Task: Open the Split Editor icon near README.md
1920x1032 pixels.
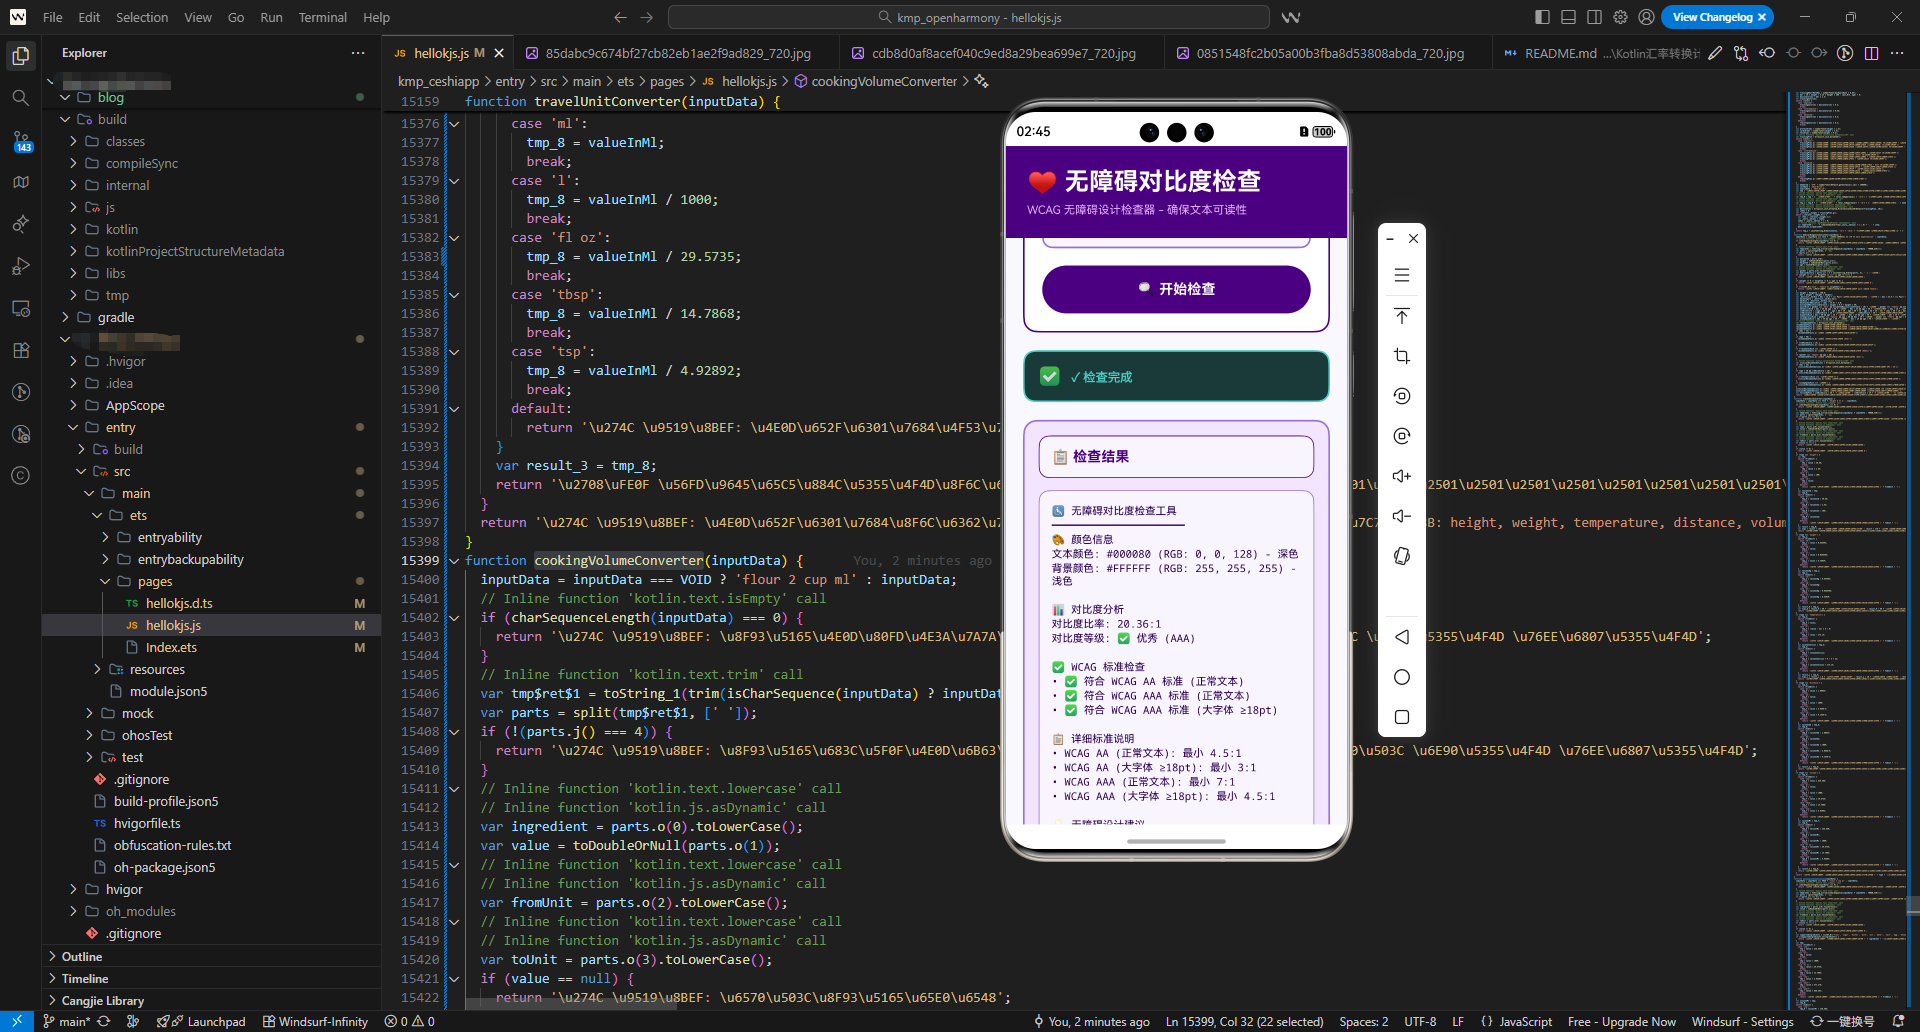Action: (1872, 53)
